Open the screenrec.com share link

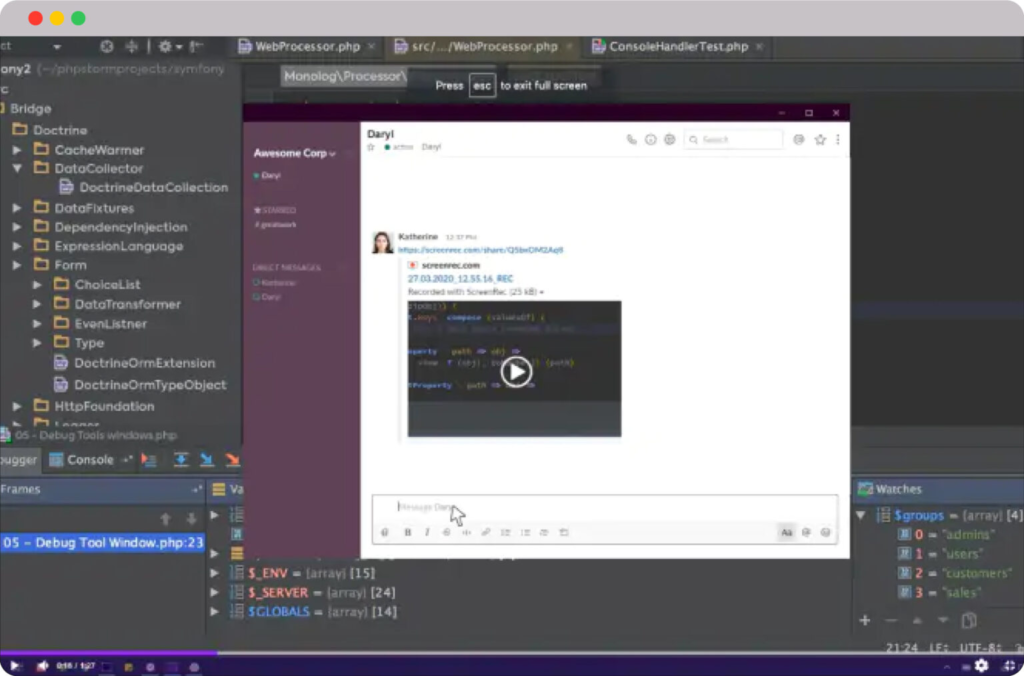click(x=480, y=250)
